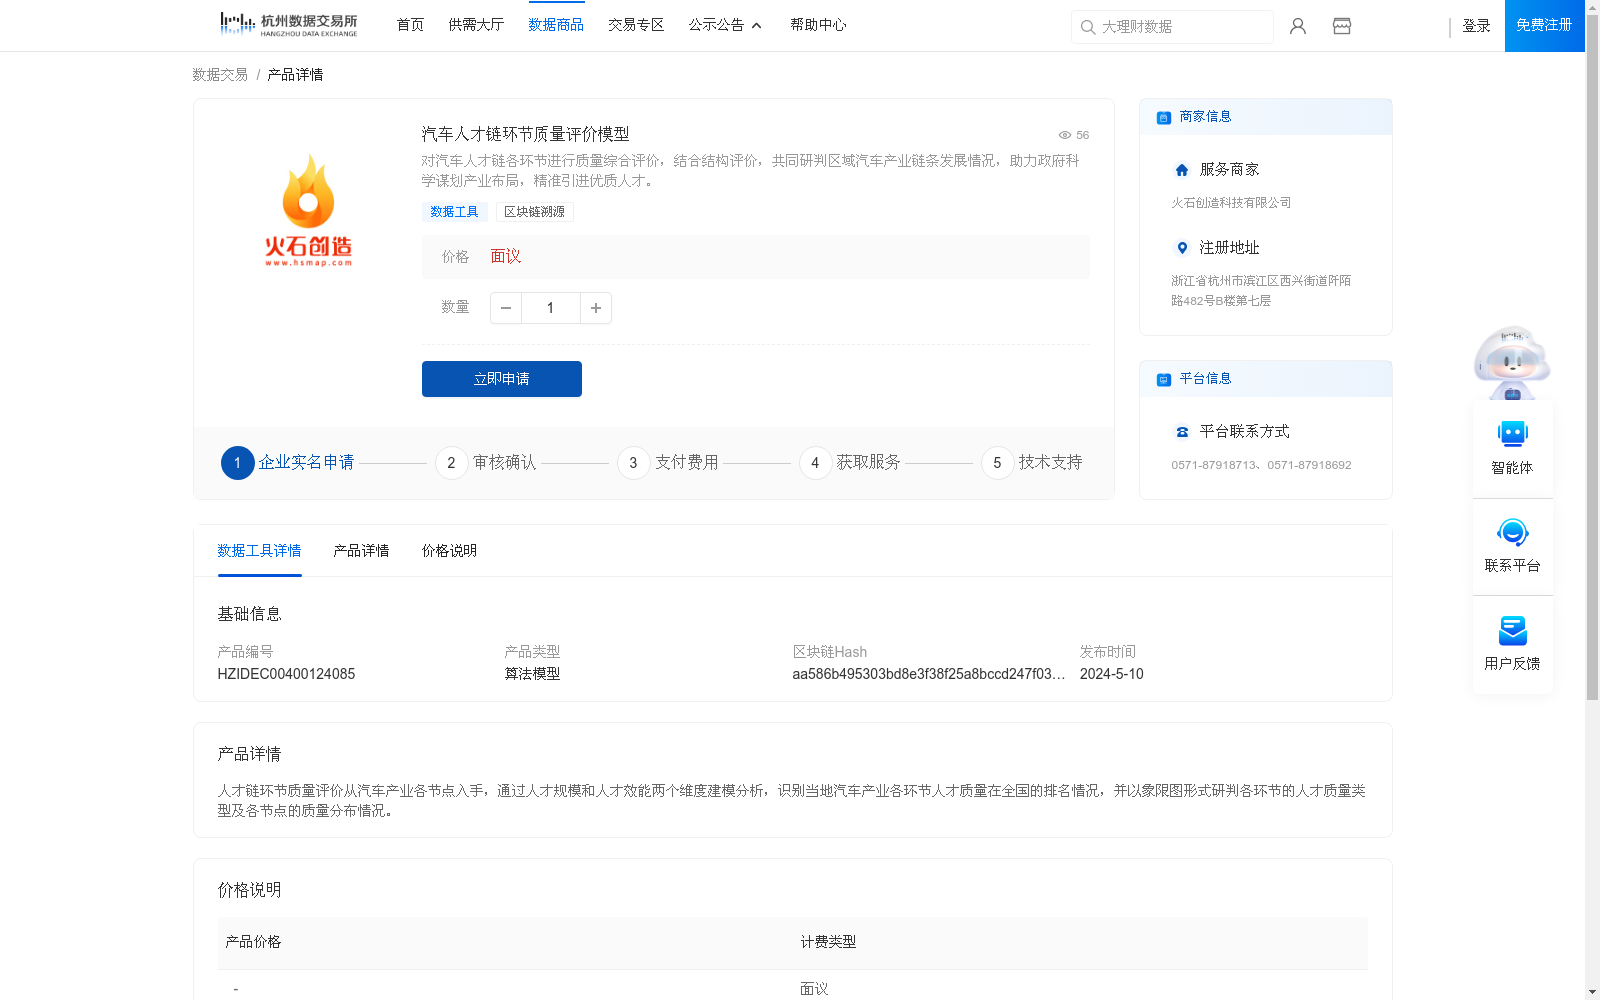Click the 区块链溯源 tag
Screen dimensions: 1600x1000
click(x=534, y=212)
